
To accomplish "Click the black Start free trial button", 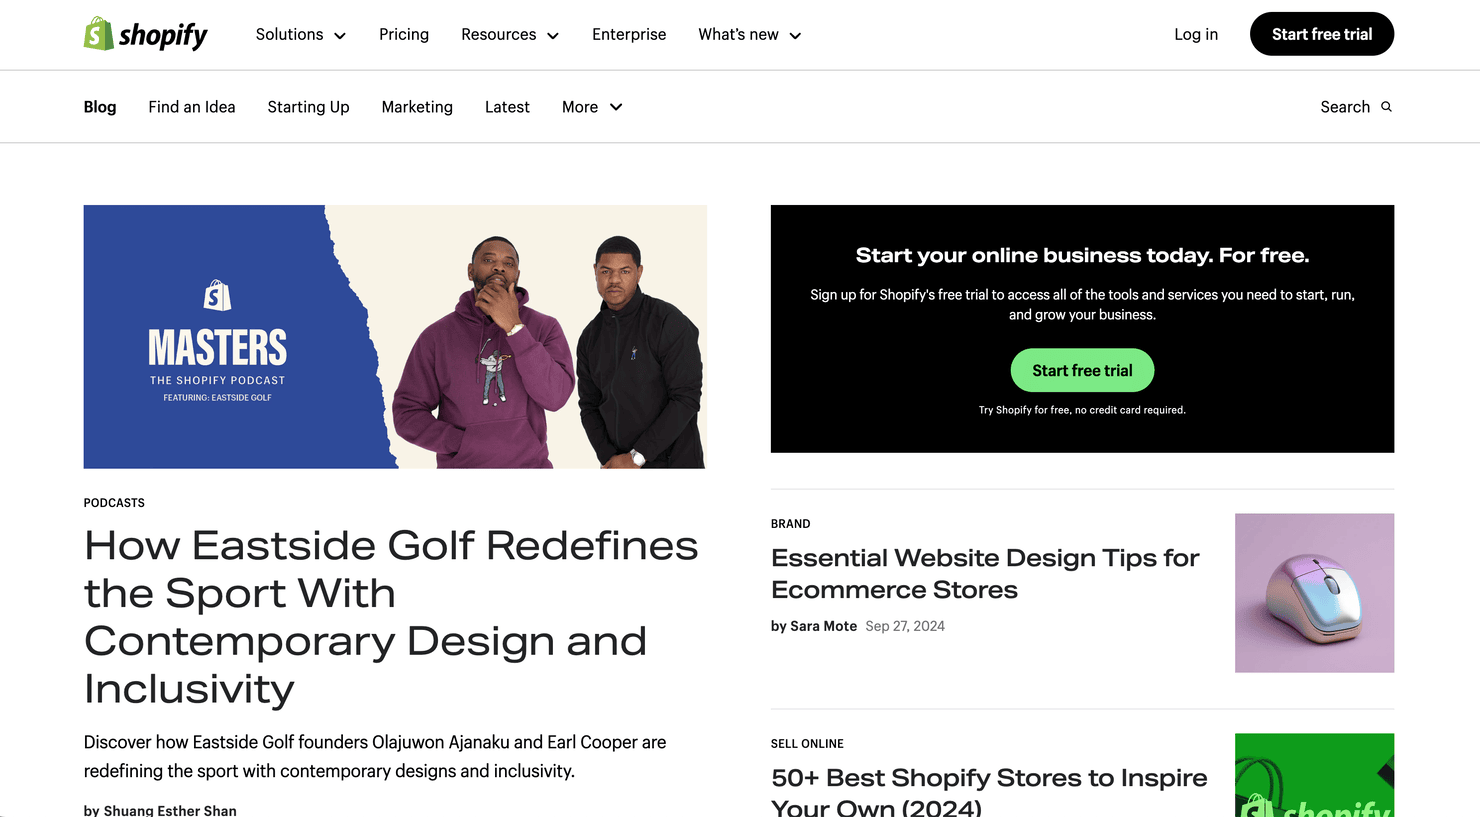I will pos(1321,34).
